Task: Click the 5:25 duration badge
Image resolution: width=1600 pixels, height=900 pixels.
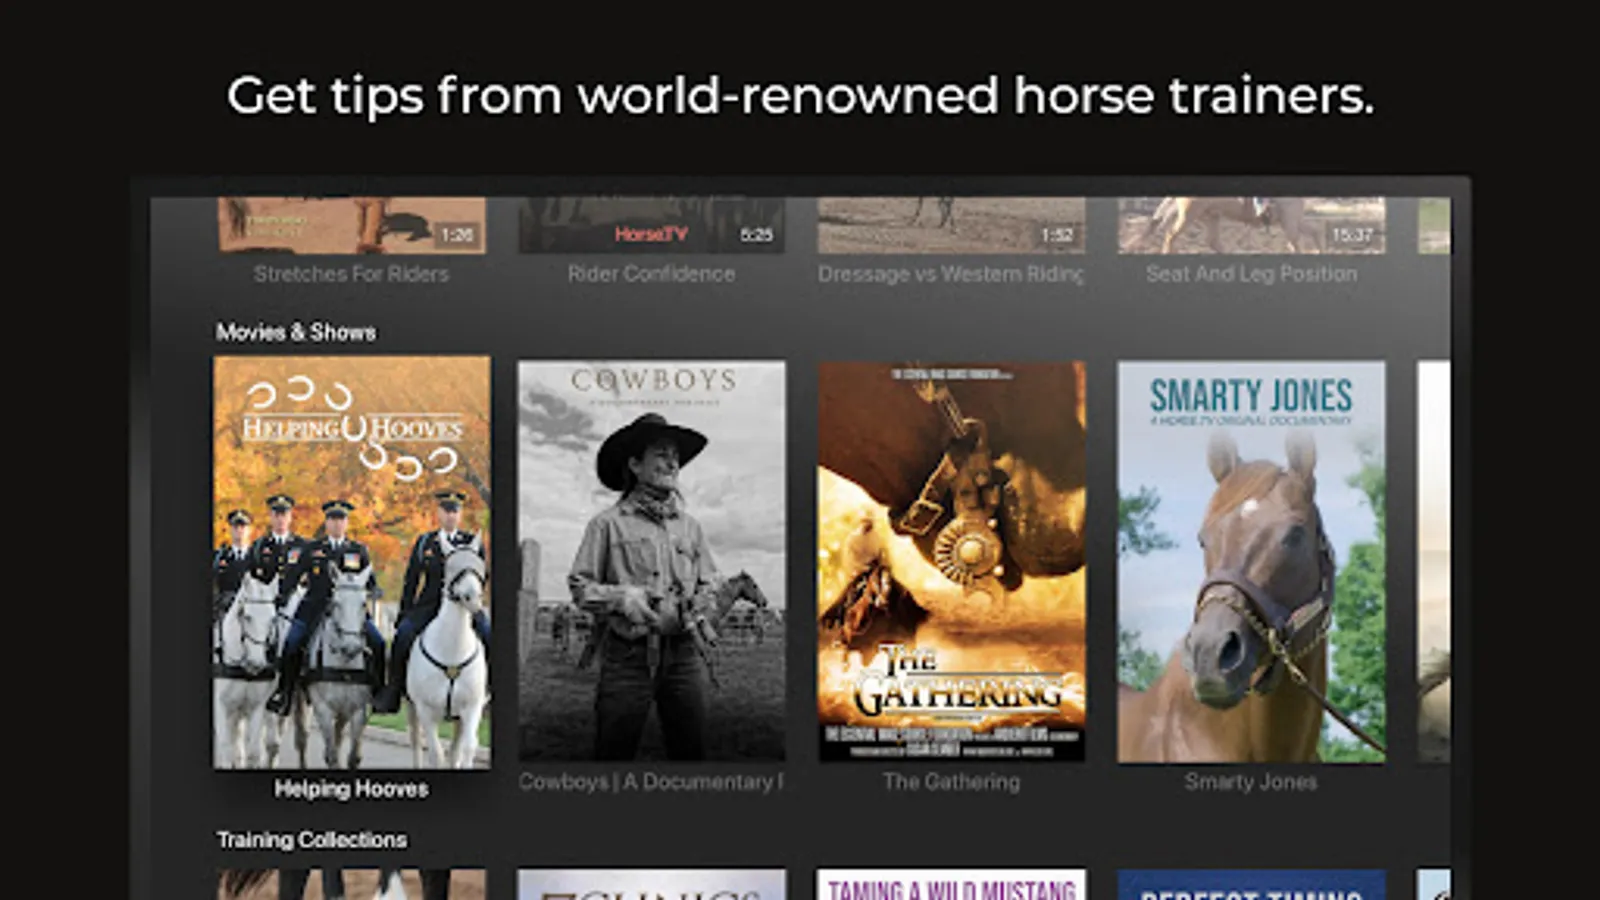Action: (756, 235)
